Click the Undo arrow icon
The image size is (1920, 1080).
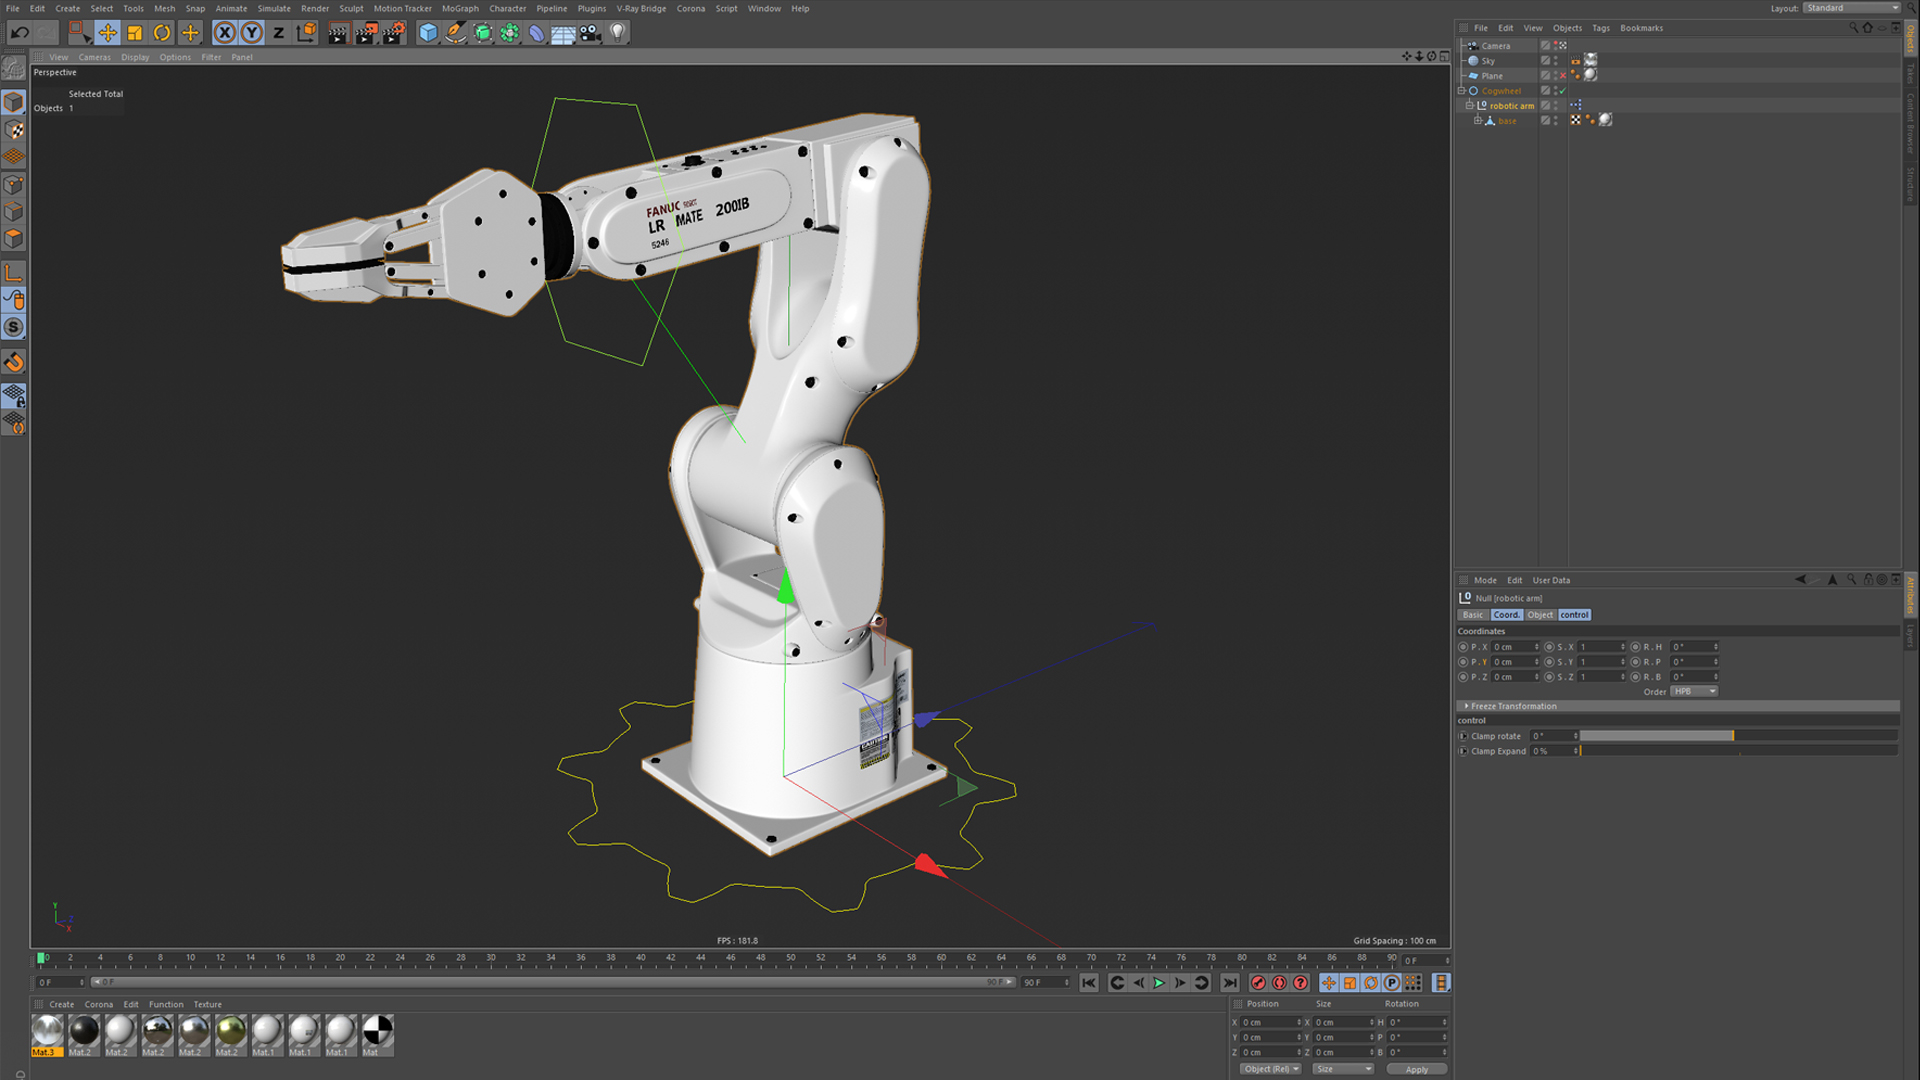pos(19,32)
